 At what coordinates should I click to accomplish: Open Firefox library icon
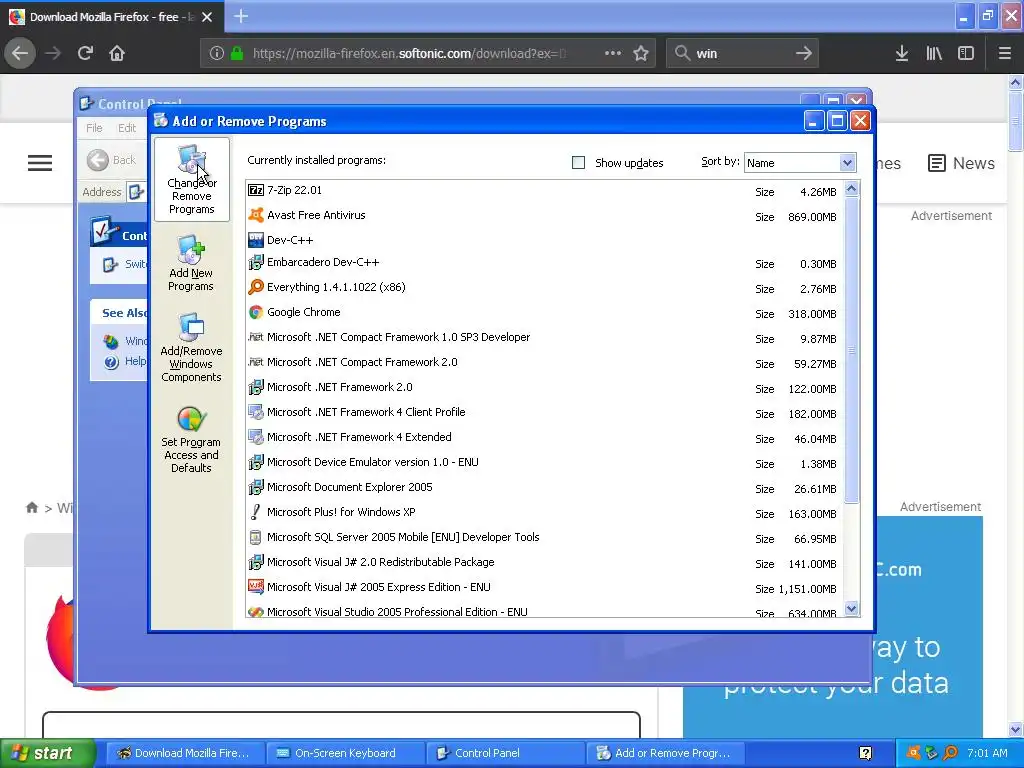coord(934,54)
